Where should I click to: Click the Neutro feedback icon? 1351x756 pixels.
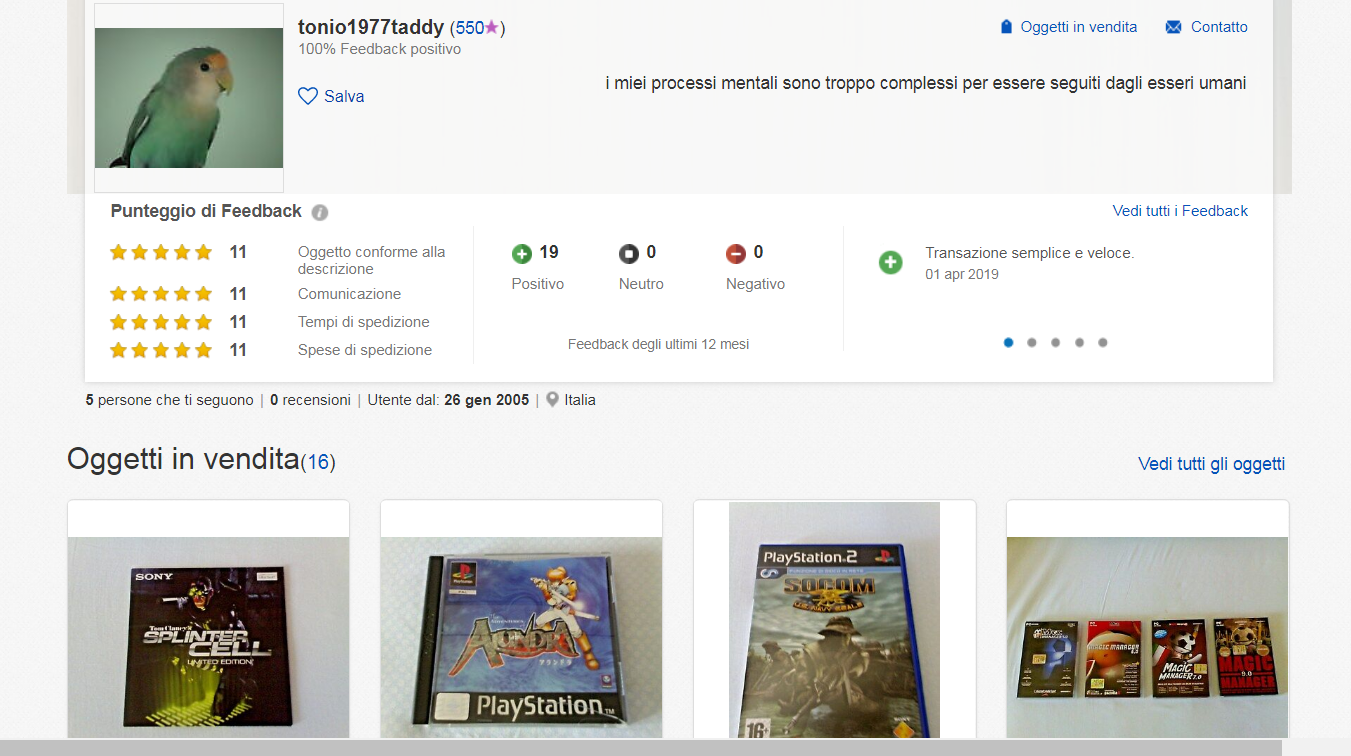coord(628,254)
